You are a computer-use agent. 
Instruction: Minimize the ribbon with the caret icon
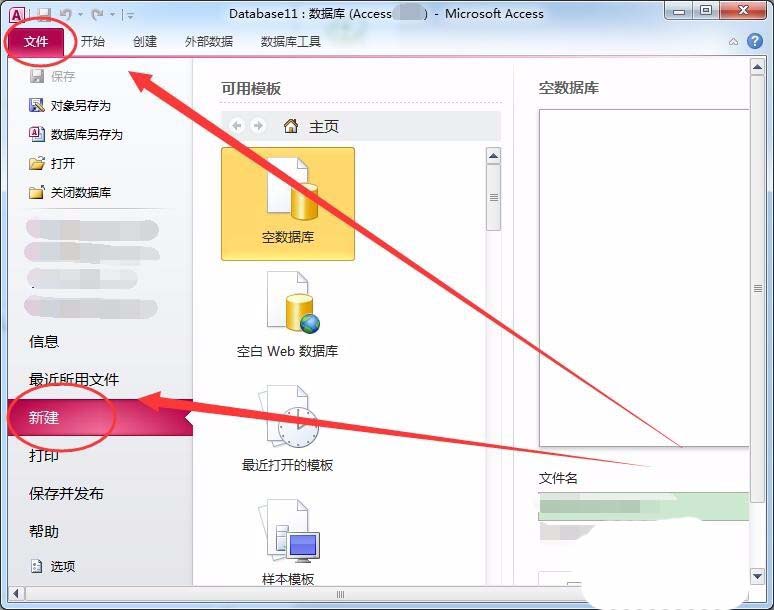[734, 42]
